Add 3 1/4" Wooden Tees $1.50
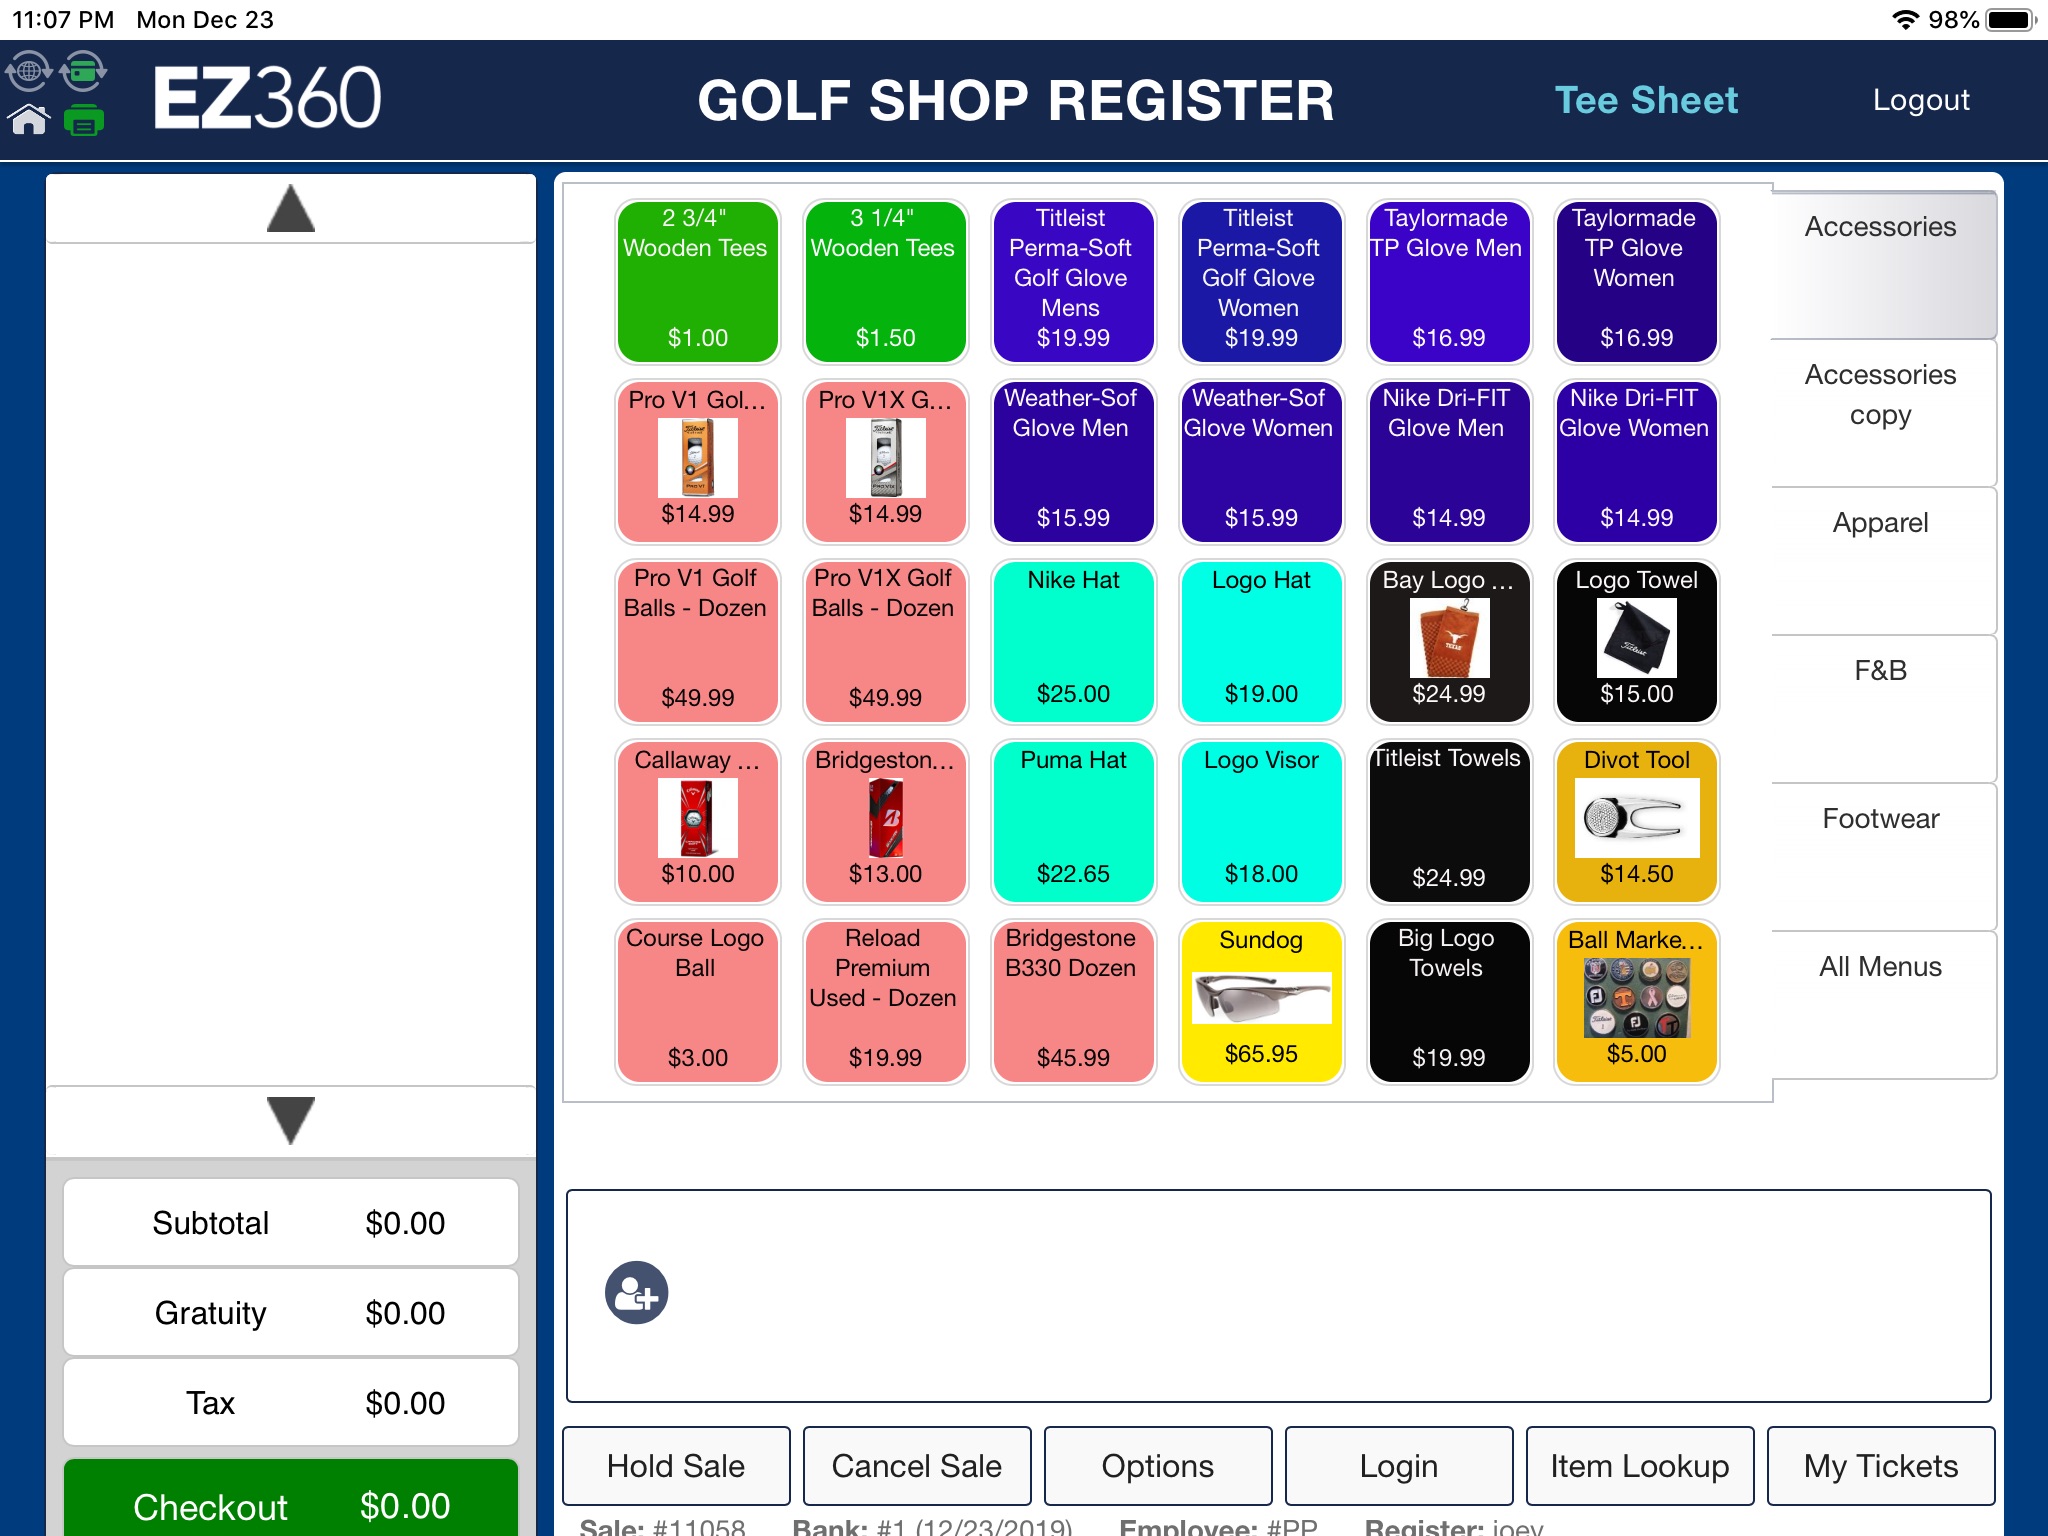 point(885,281)
